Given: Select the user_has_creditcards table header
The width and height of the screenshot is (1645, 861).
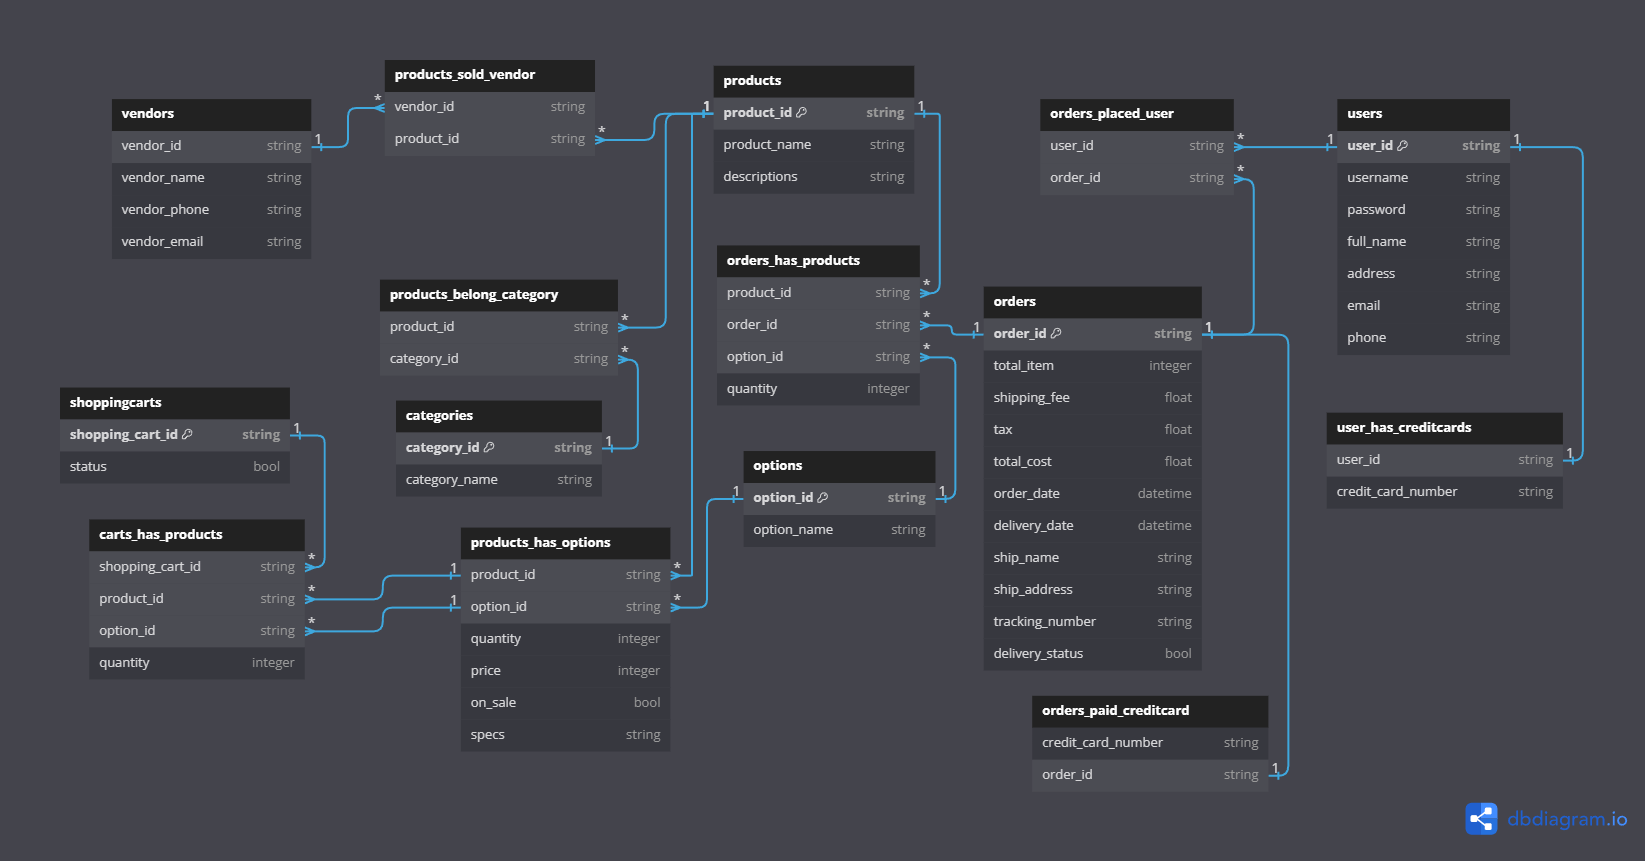Looking at the screenshot, I should [1445, 428].
